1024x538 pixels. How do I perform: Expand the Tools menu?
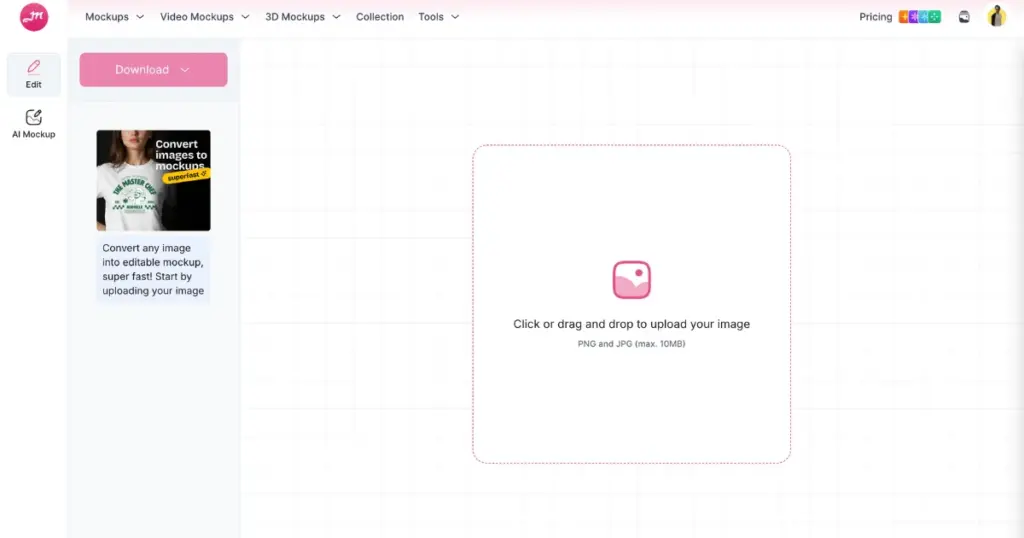point(438,17)
